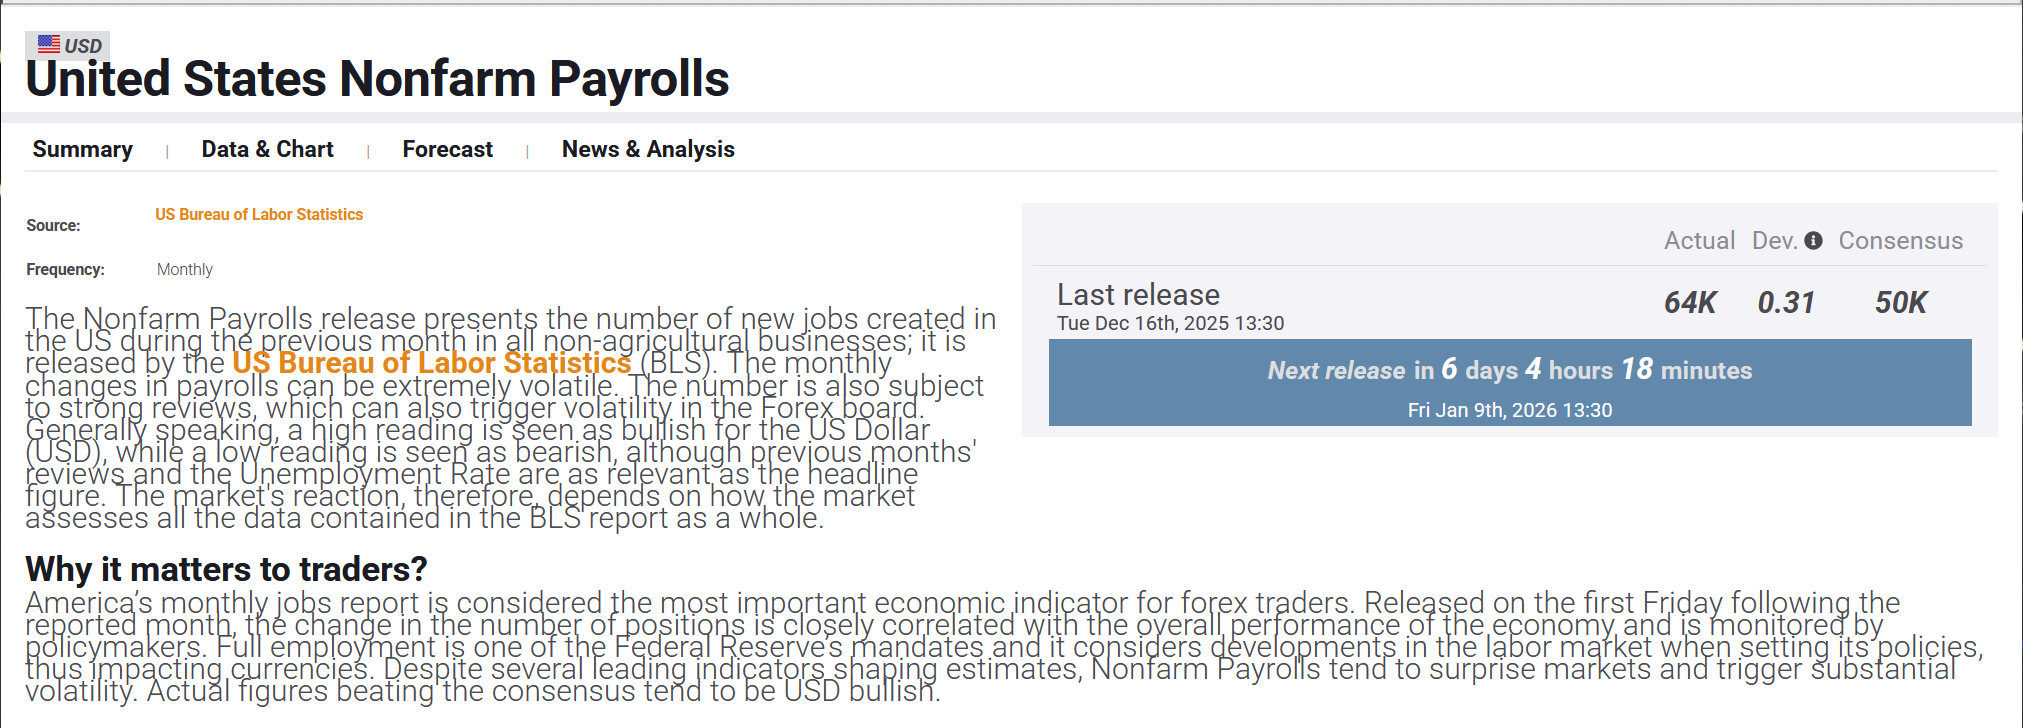2023x728 pixels.
Task: Open US Bureau of Labor Statistics source link
Action: (259, 214)
